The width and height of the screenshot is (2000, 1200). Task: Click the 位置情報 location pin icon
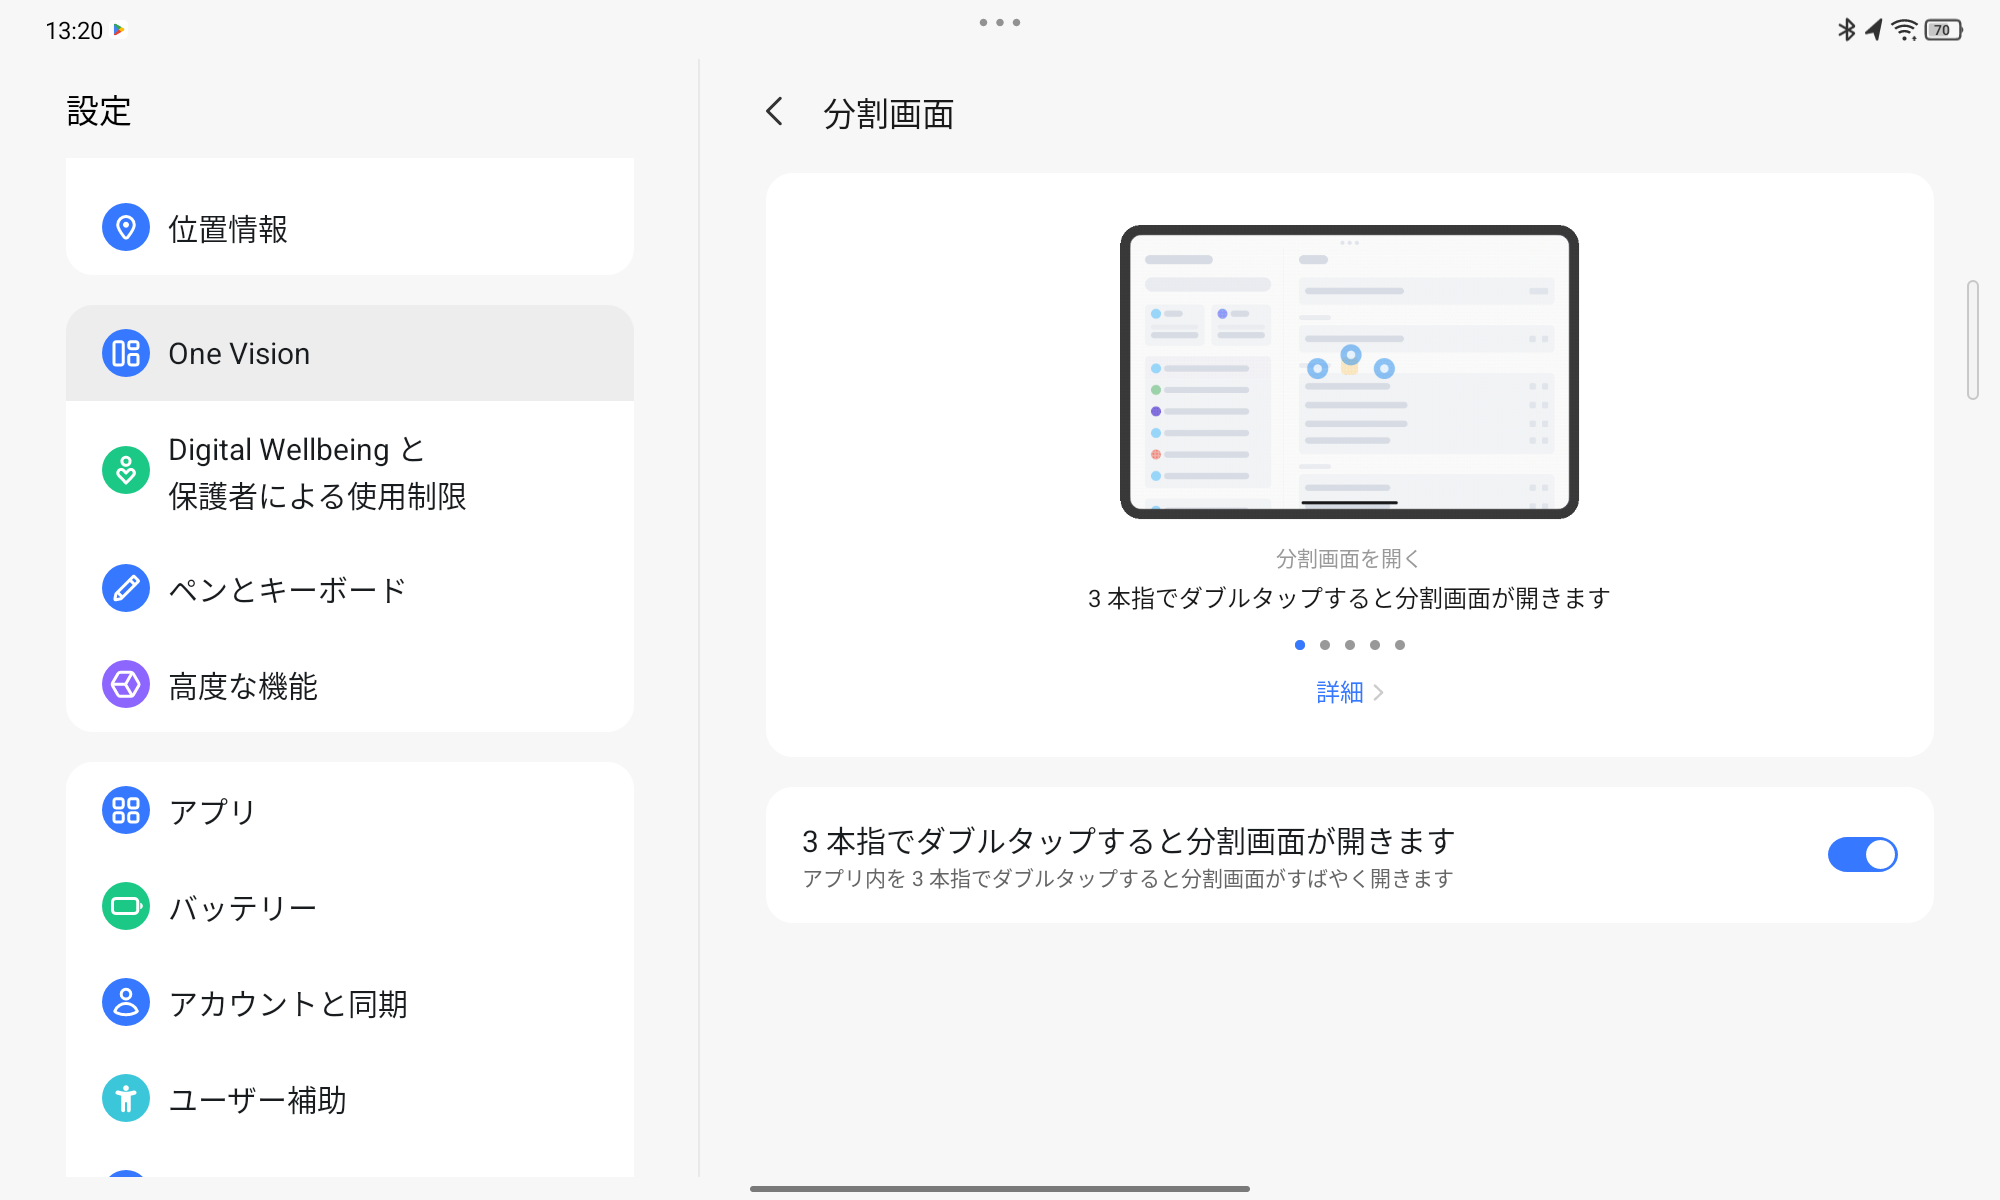point(126,228)
